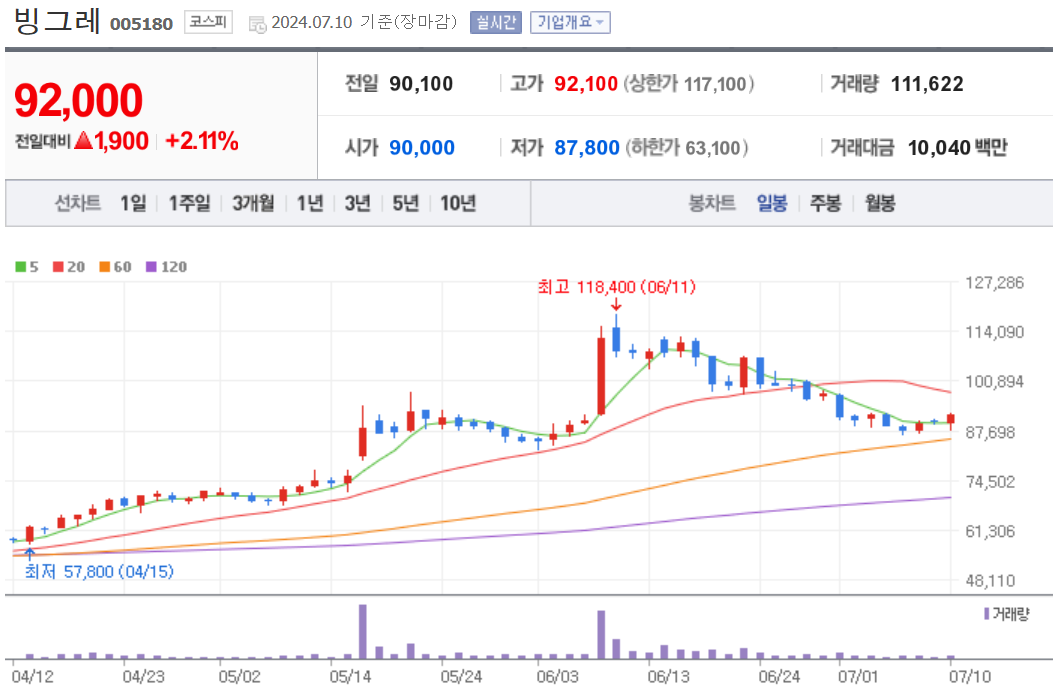This screenshot has height=688, width=1053.
Task: Click the 87,698 y-axis label
Action: pos(991,432)
